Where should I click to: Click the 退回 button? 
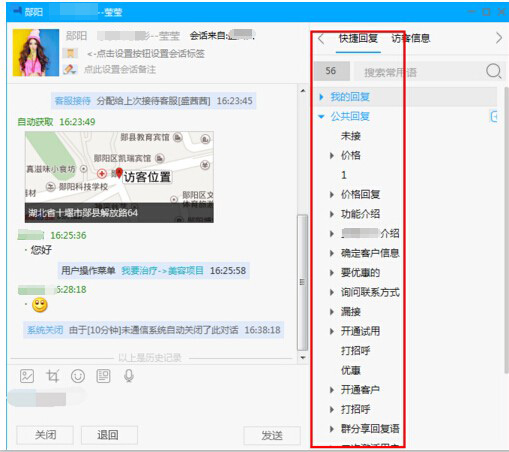(110, 435)
